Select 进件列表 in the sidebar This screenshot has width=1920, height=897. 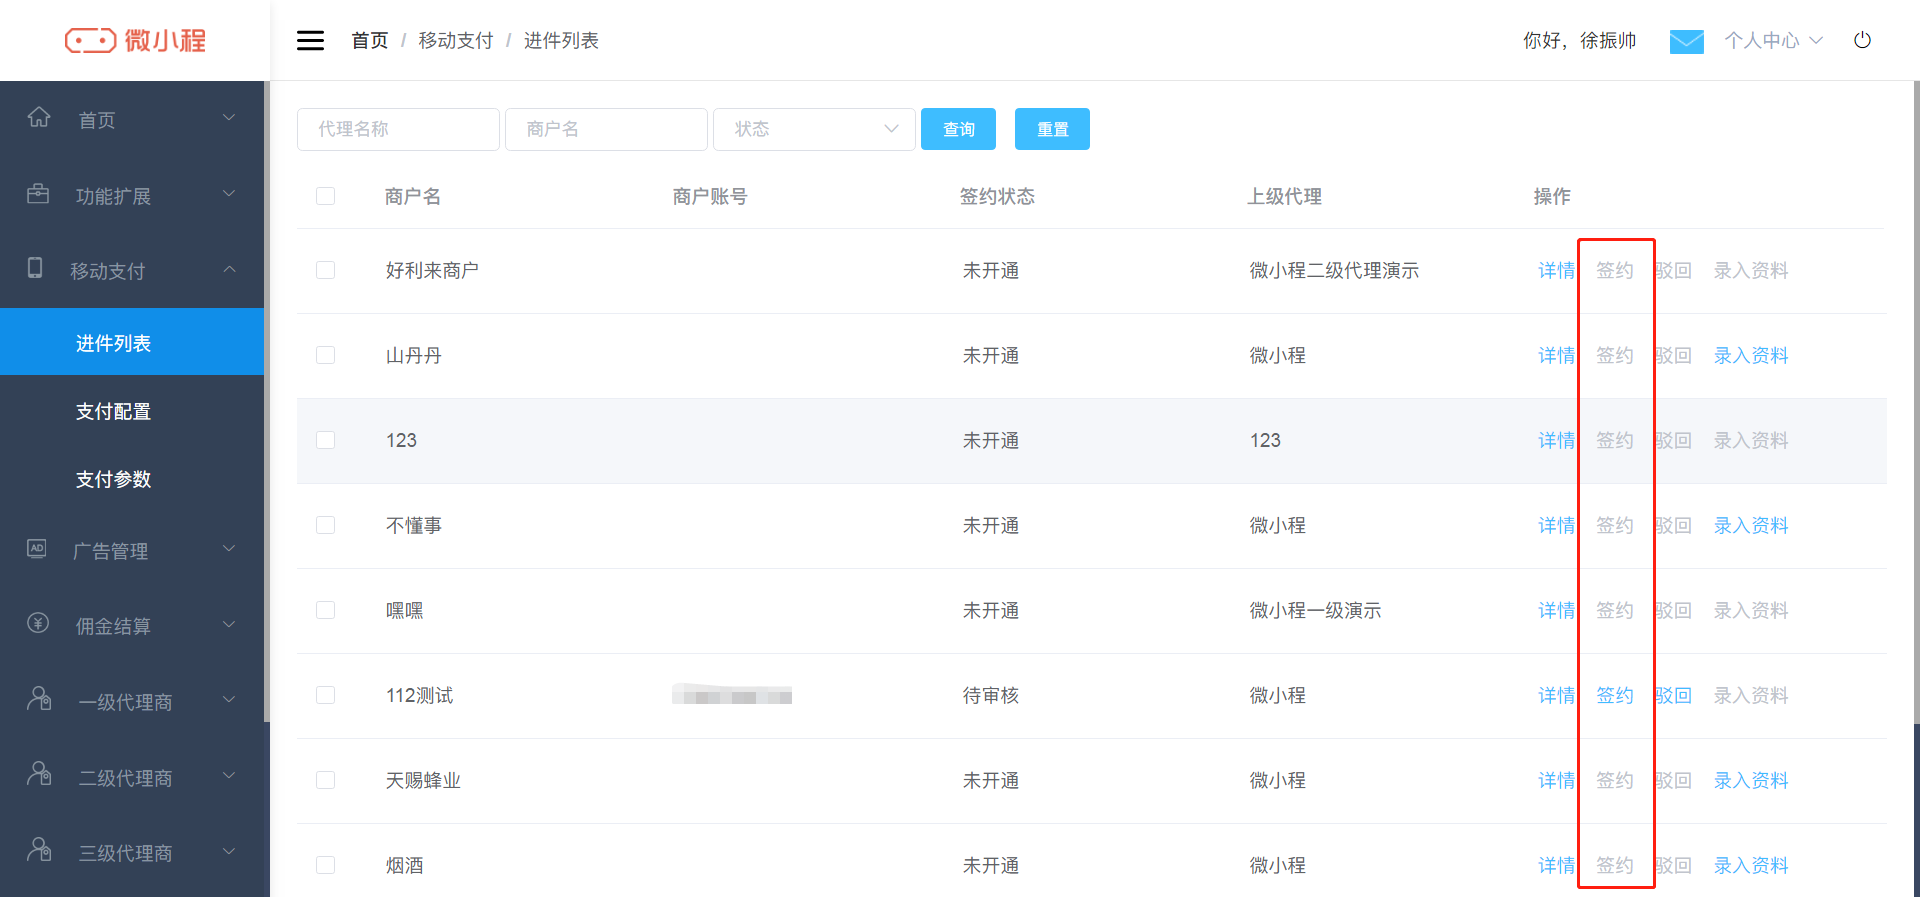(x=132, y=342)
